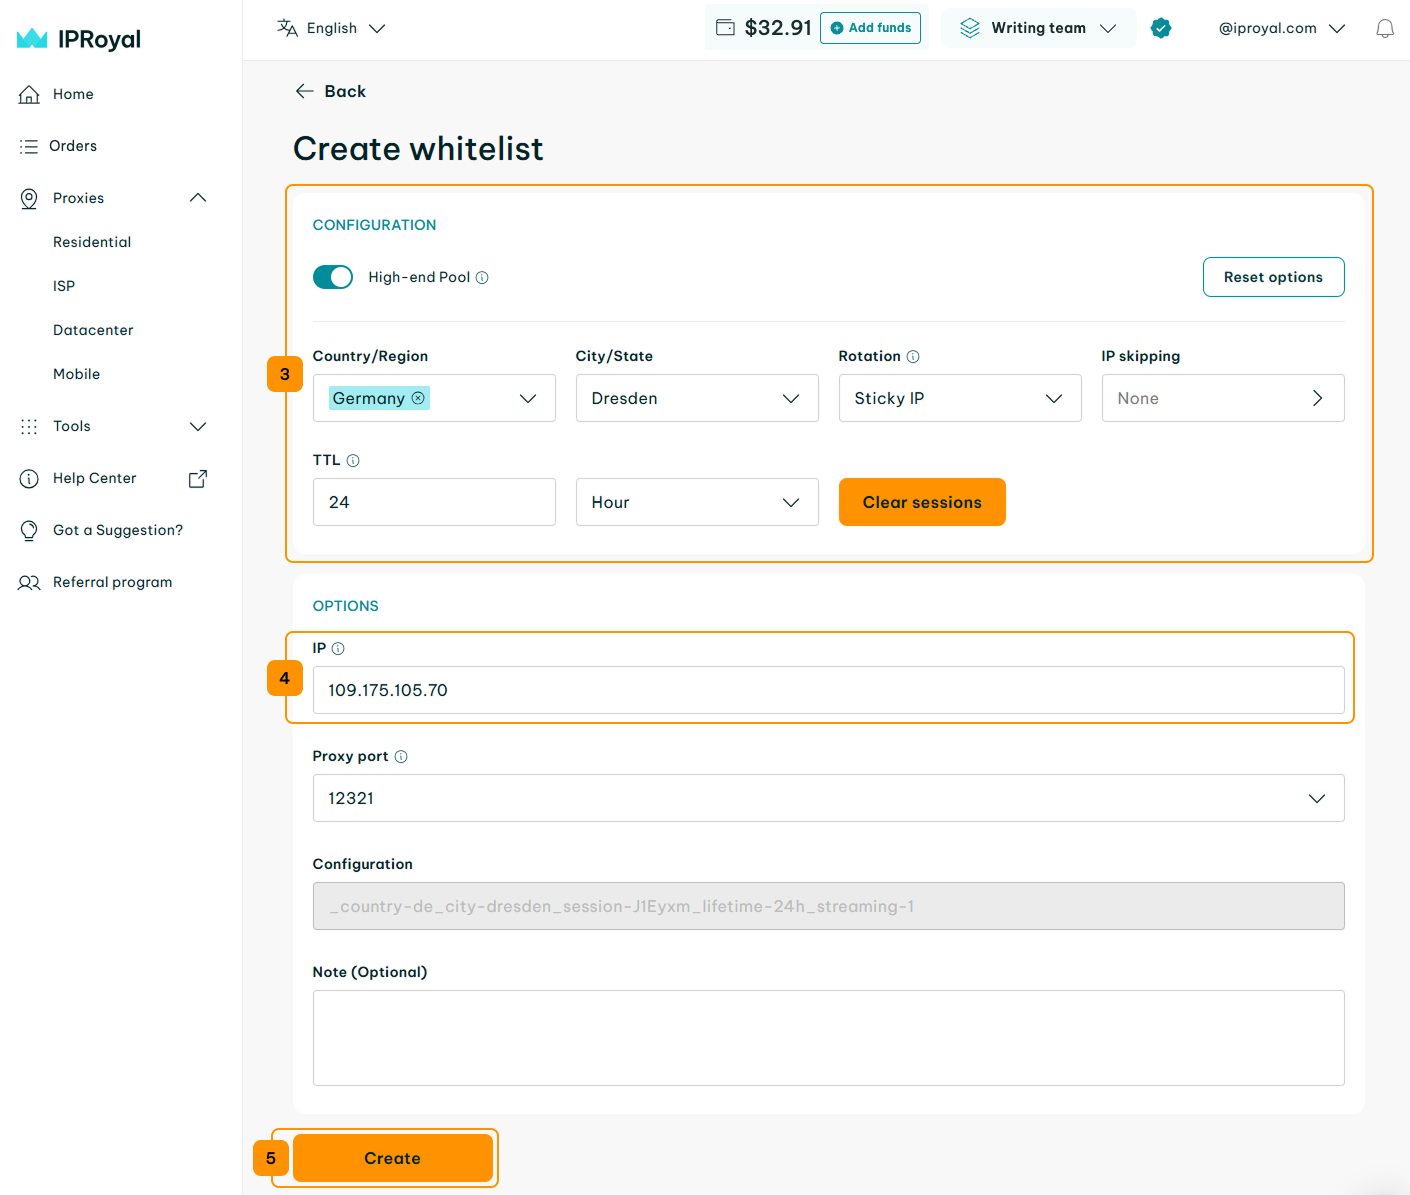Focus the Note (Optional) text area

click(828, 1038)
